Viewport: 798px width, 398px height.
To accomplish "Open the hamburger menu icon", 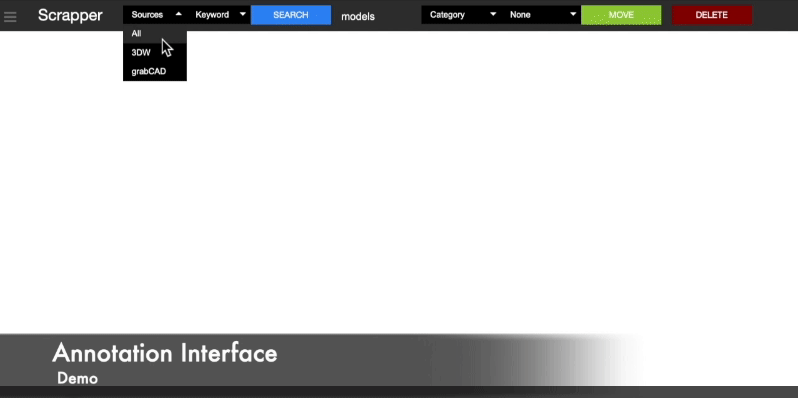I will (x=10, y=17).
